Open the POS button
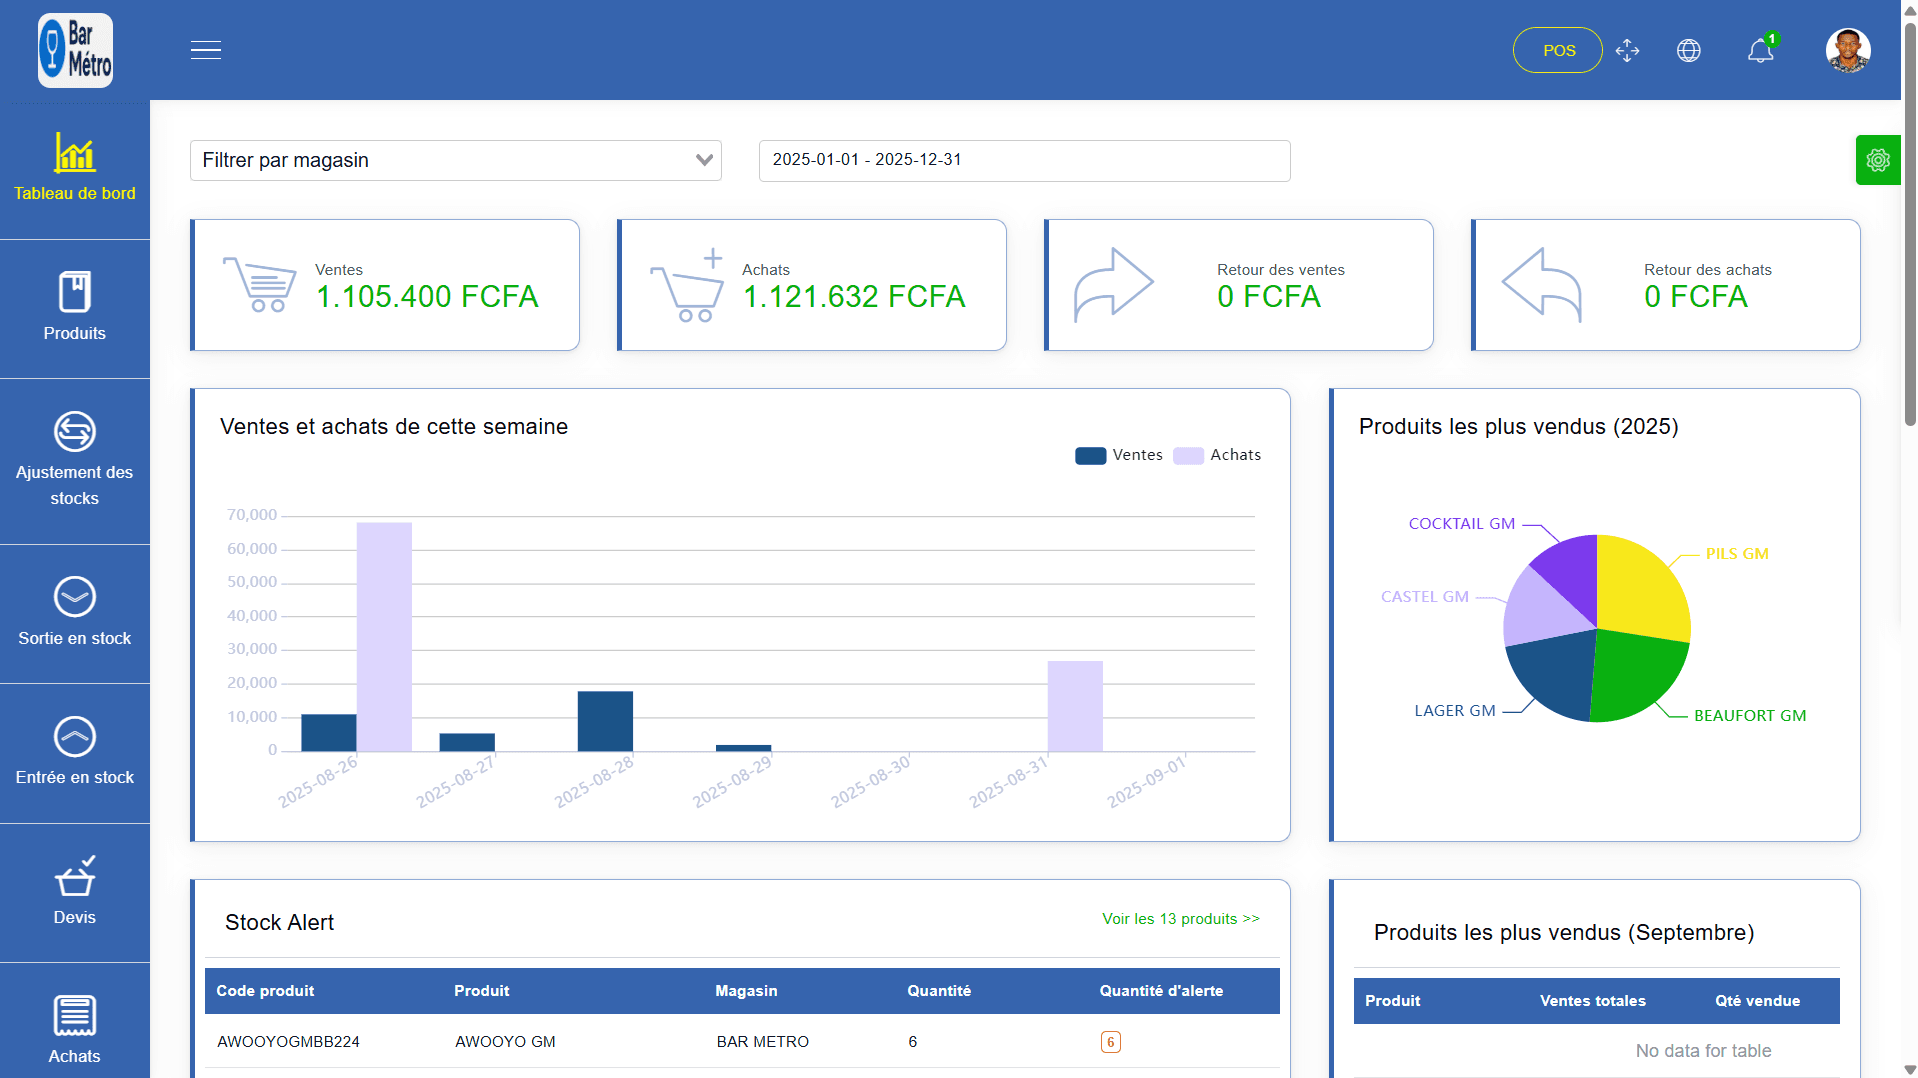Image resolution: width=1918 pixels, height=1078 pixels. [1558, 51]
